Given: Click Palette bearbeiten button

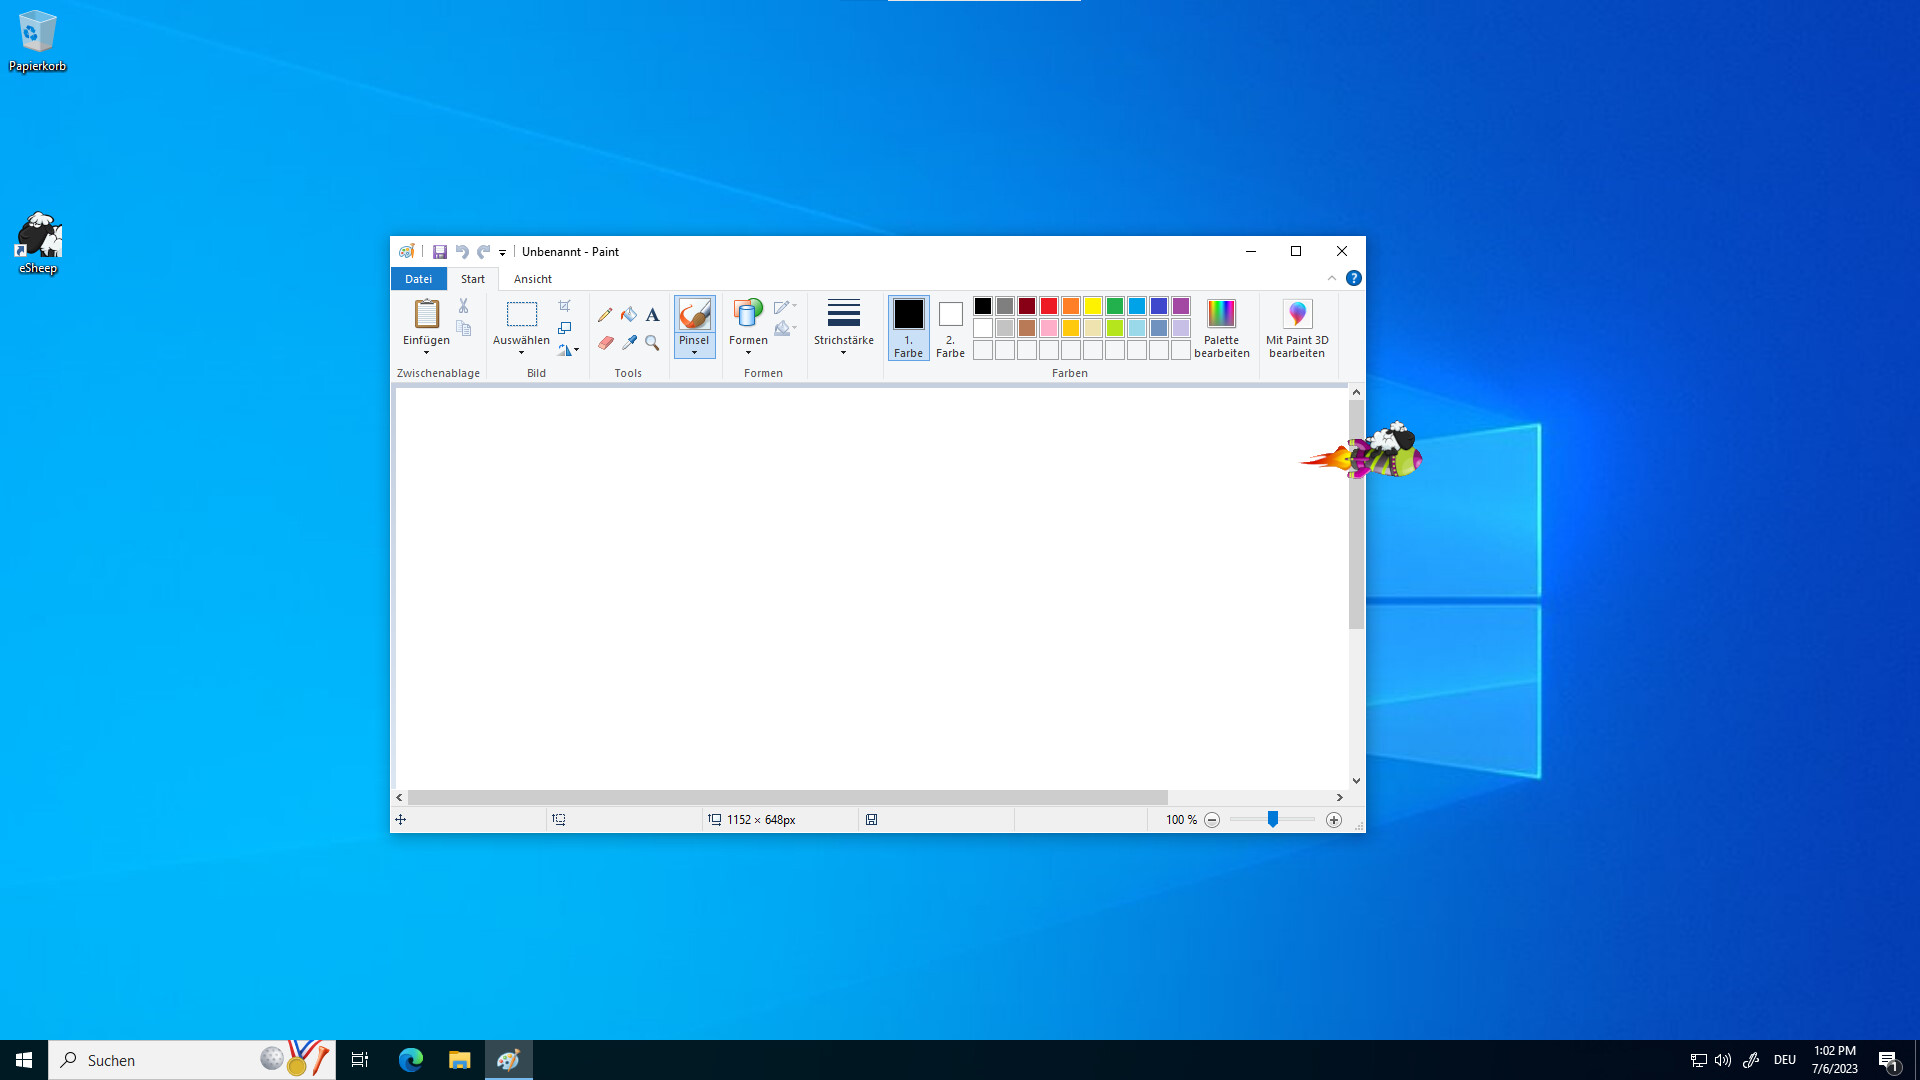Looking at the screenshot, I should (x=1221, y=327).
